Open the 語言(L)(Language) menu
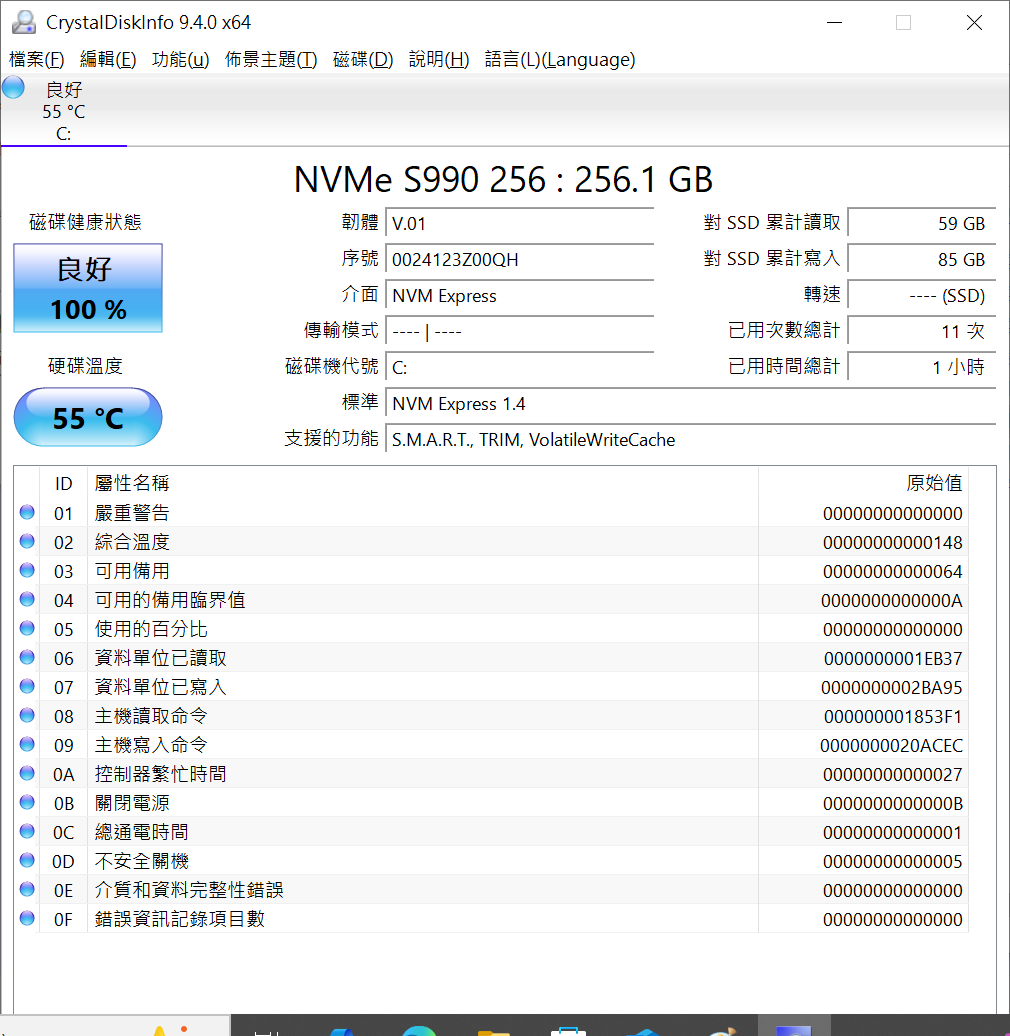Viewport: 1010px width, 1036px height. coord(559,59)
